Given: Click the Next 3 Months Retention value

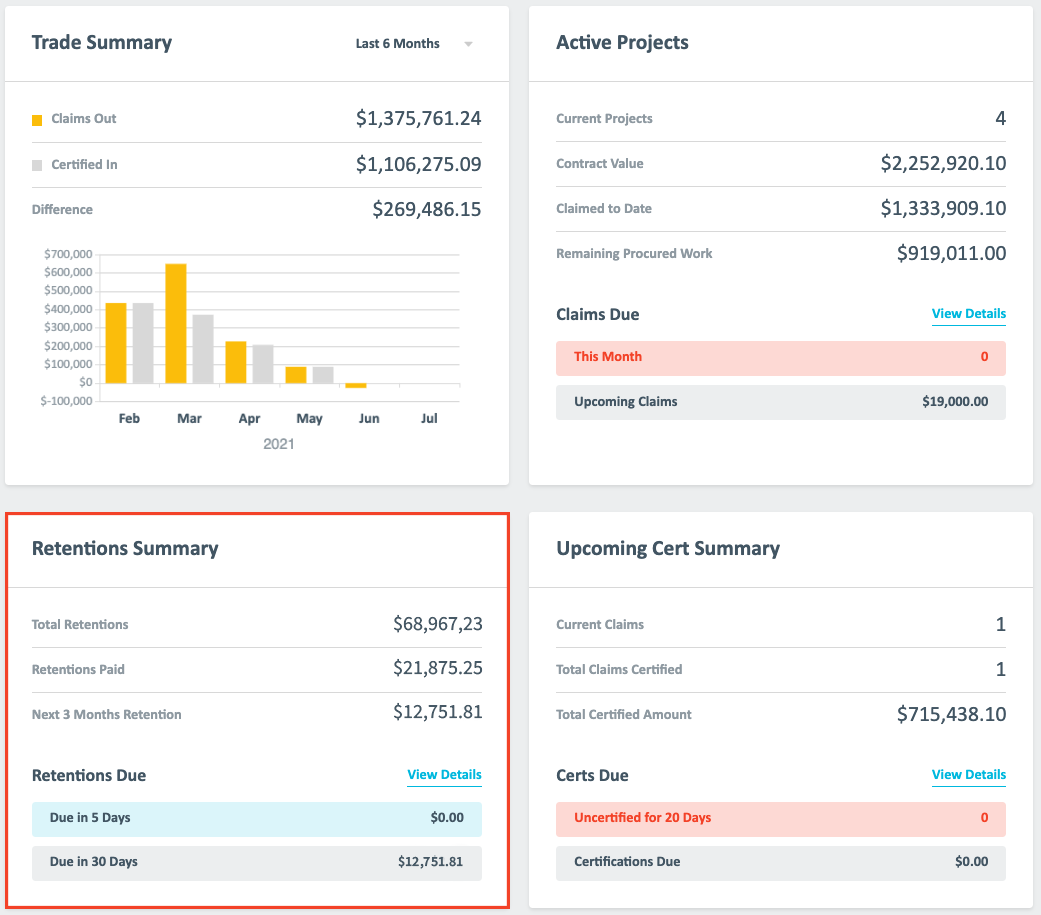Looking at the screenshot, I should (x=438, y=712).
